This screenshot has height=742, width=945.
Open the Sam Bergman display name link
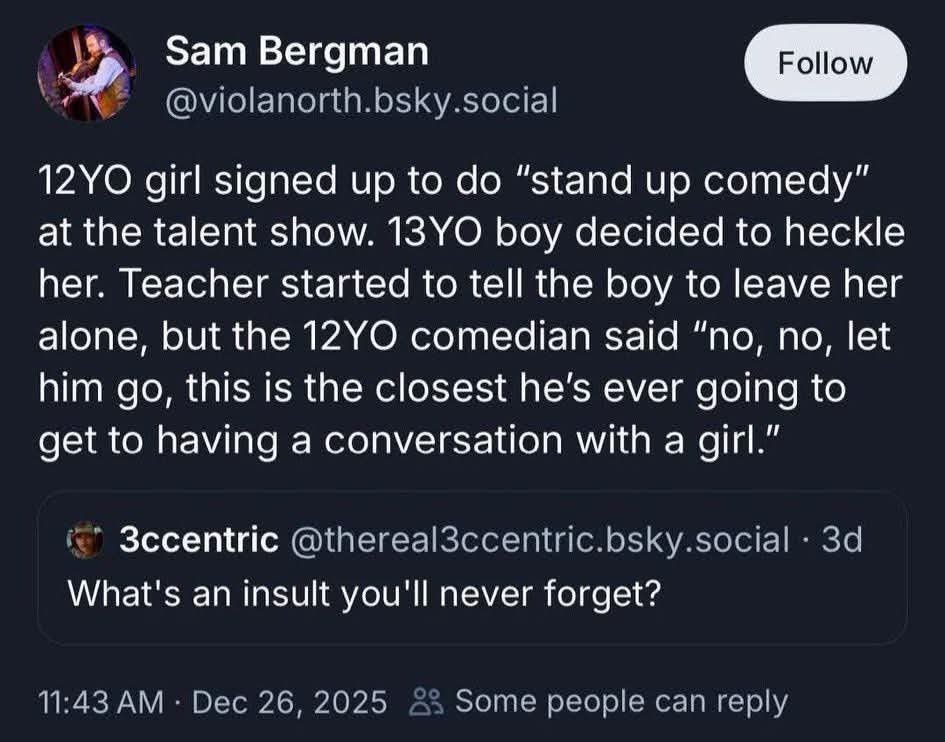coord(296,52)
